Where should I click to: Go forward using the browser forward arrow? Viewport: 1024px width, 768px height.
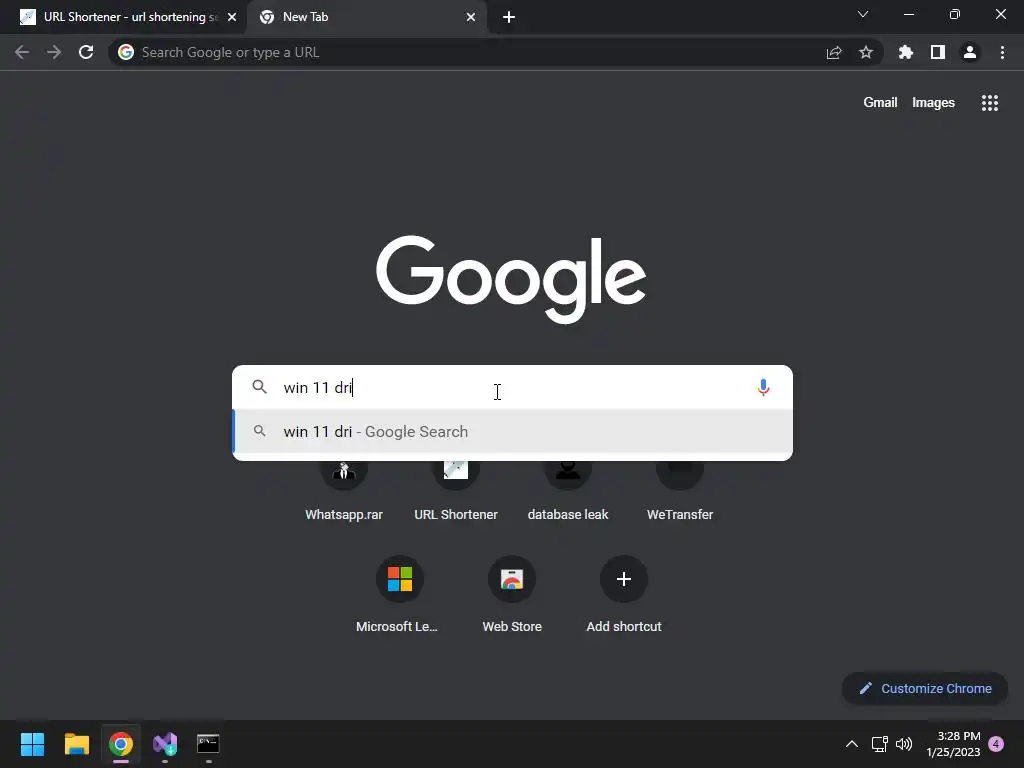pyautogui.click(x=54, y=52)
